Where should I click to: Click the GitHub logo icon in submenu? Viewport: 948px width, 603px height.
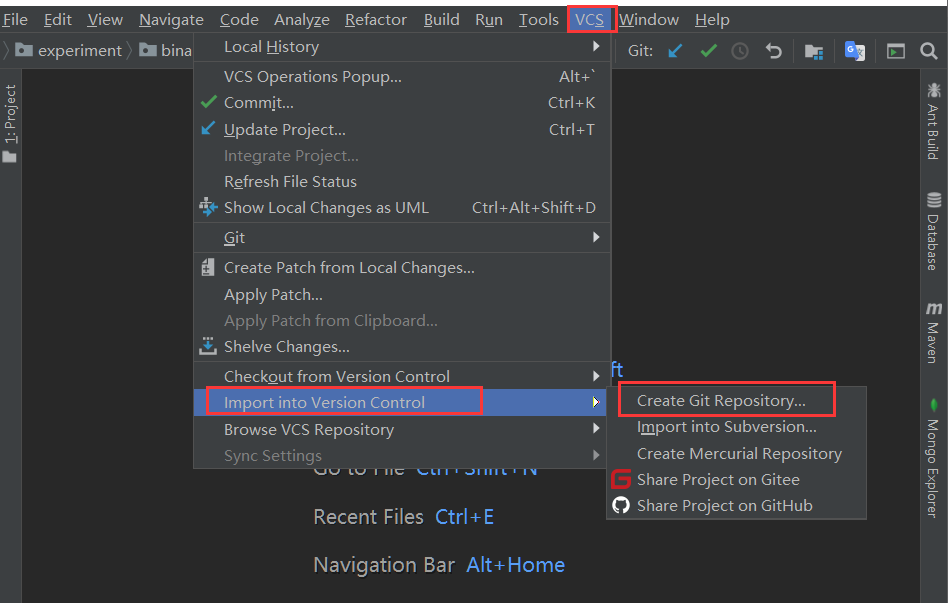[621, 505]
